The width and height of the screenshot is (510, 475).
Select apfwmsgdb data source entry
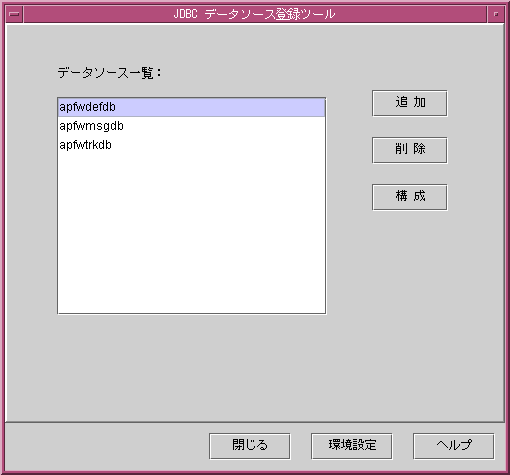coord(191,126)
